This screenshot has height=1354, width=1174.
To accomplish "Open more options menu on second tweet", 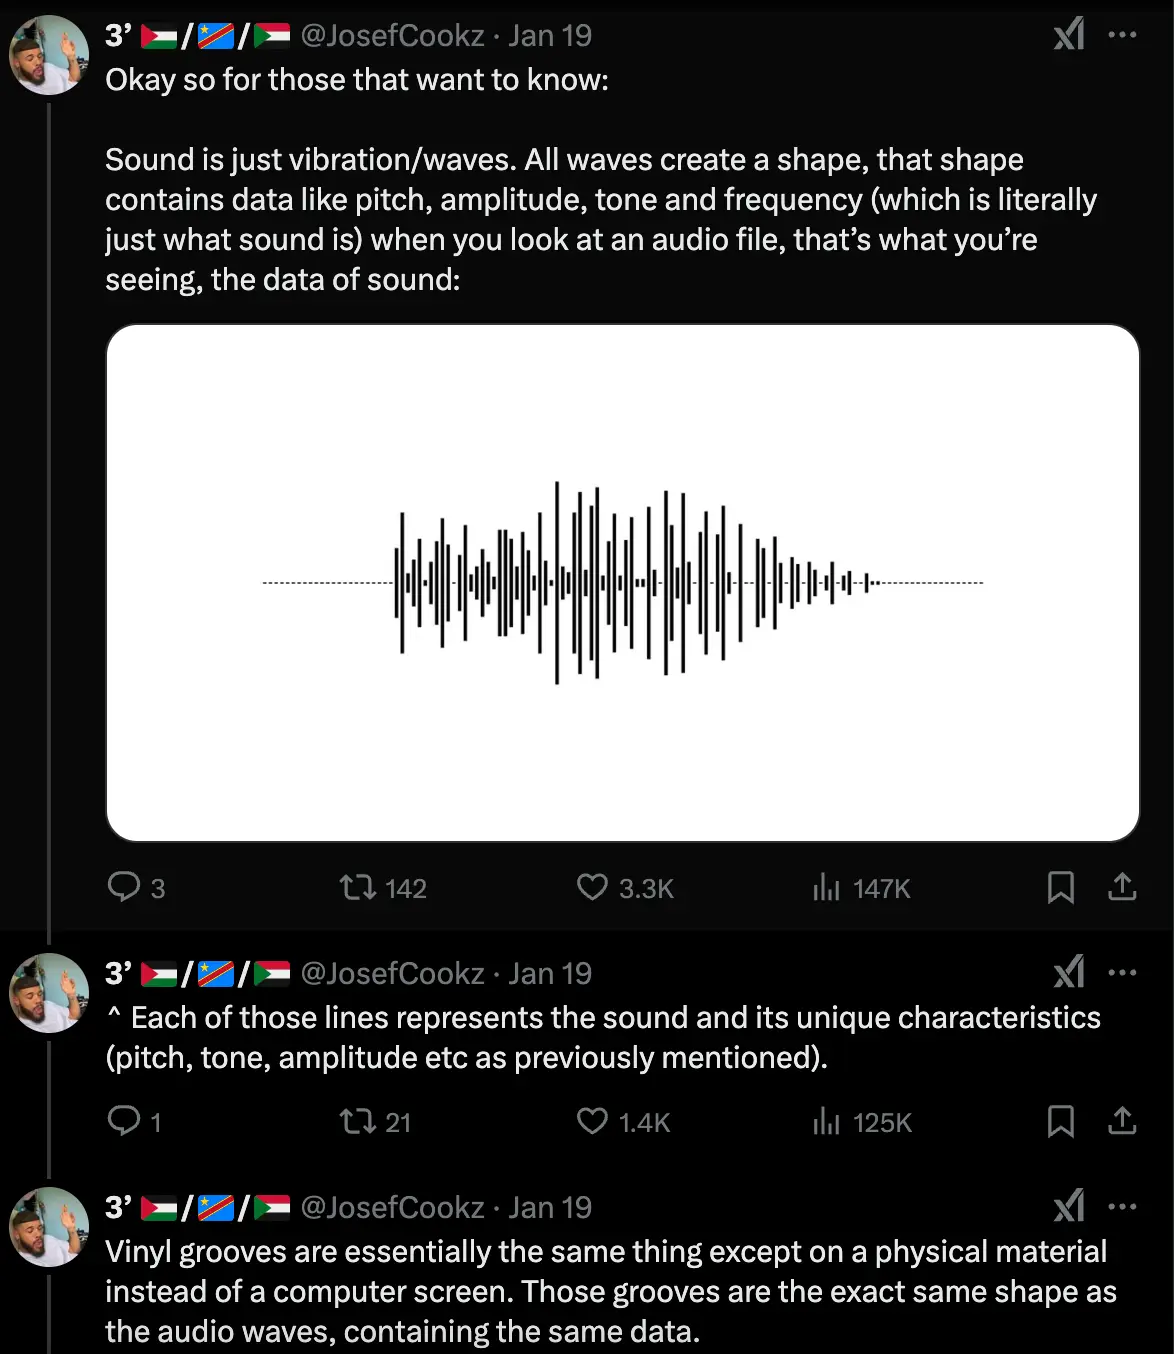I will (x=1122, y=972).
